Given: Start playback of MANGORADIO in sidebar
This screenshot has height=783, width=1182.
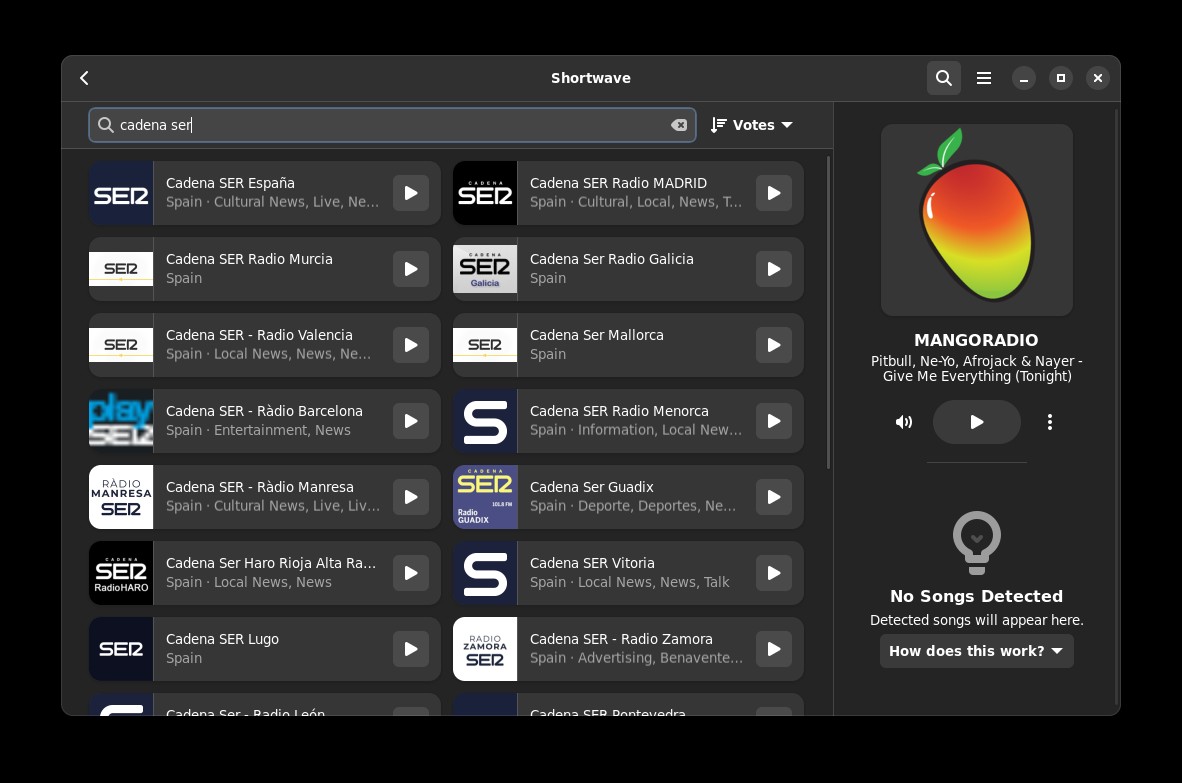Looking at the screenshot, I should click(x=976, y=422).
